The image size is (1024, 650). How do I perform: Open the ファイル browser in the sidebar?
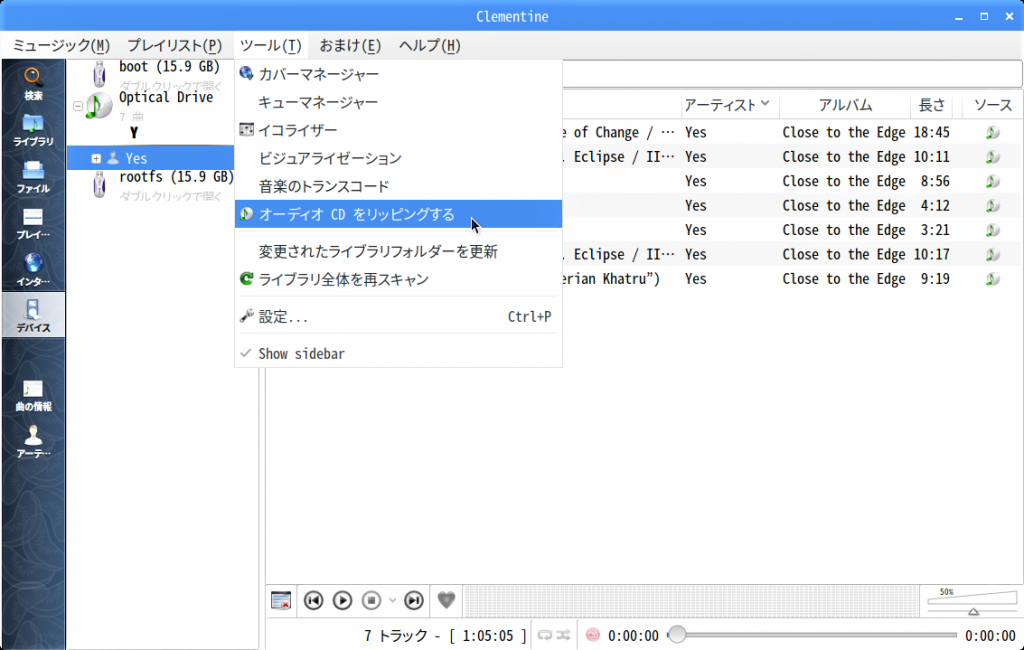(33, 176)
